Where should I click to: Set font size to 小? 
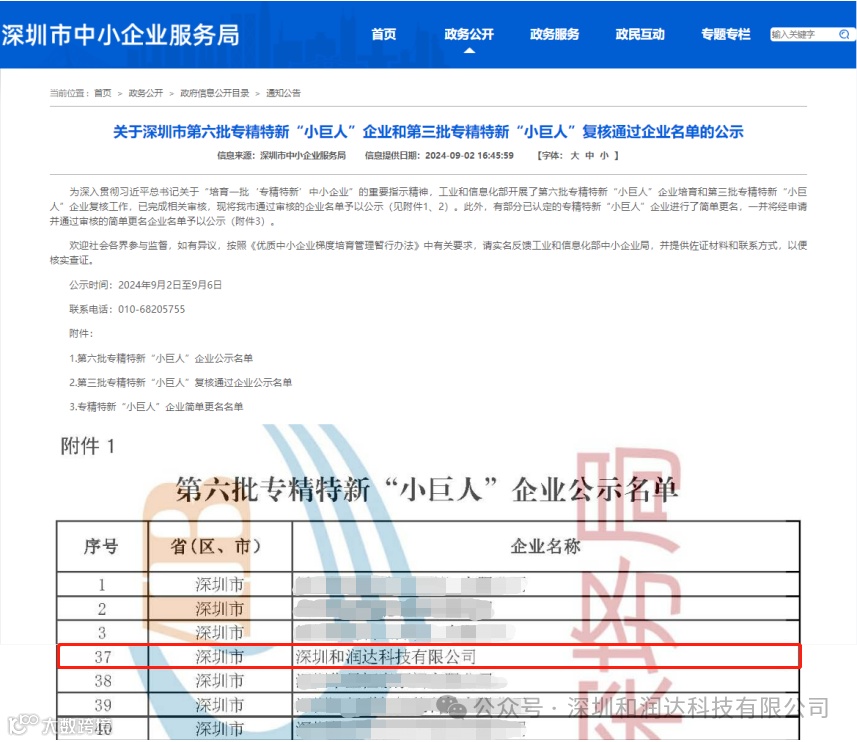604,156
